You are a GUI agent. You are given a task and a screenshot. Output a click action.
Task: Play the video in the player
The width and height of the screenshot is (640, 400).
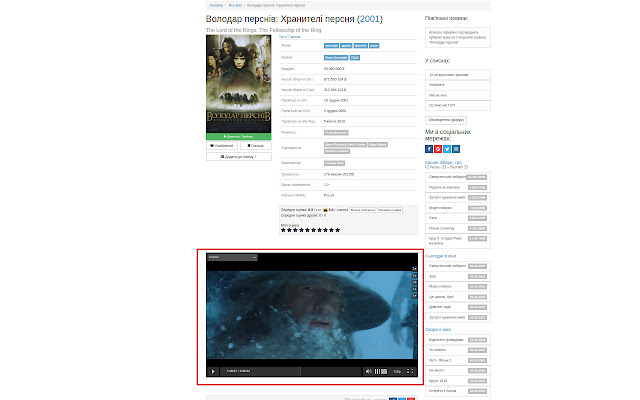click(213, 371)
